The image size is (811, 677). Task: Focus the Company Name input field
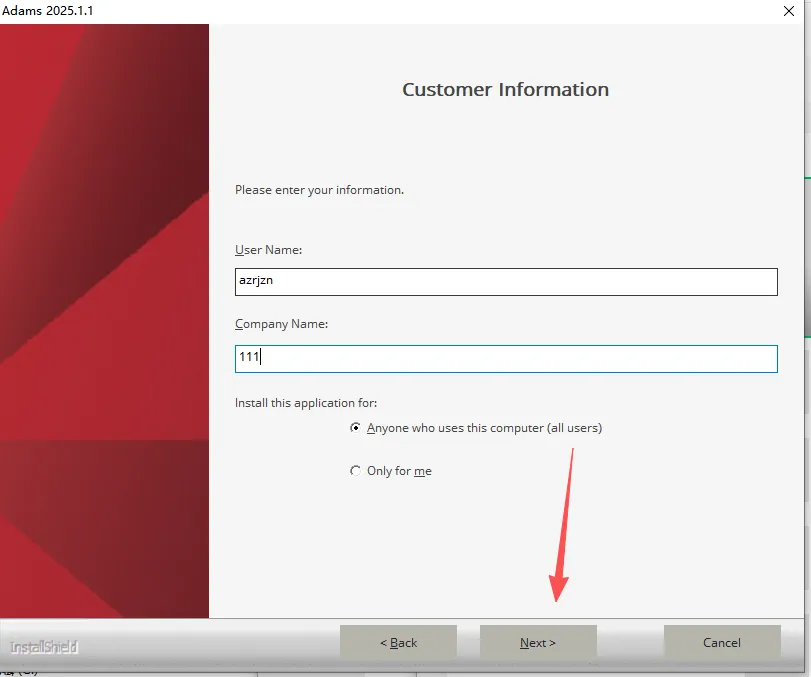click(506, 359)
